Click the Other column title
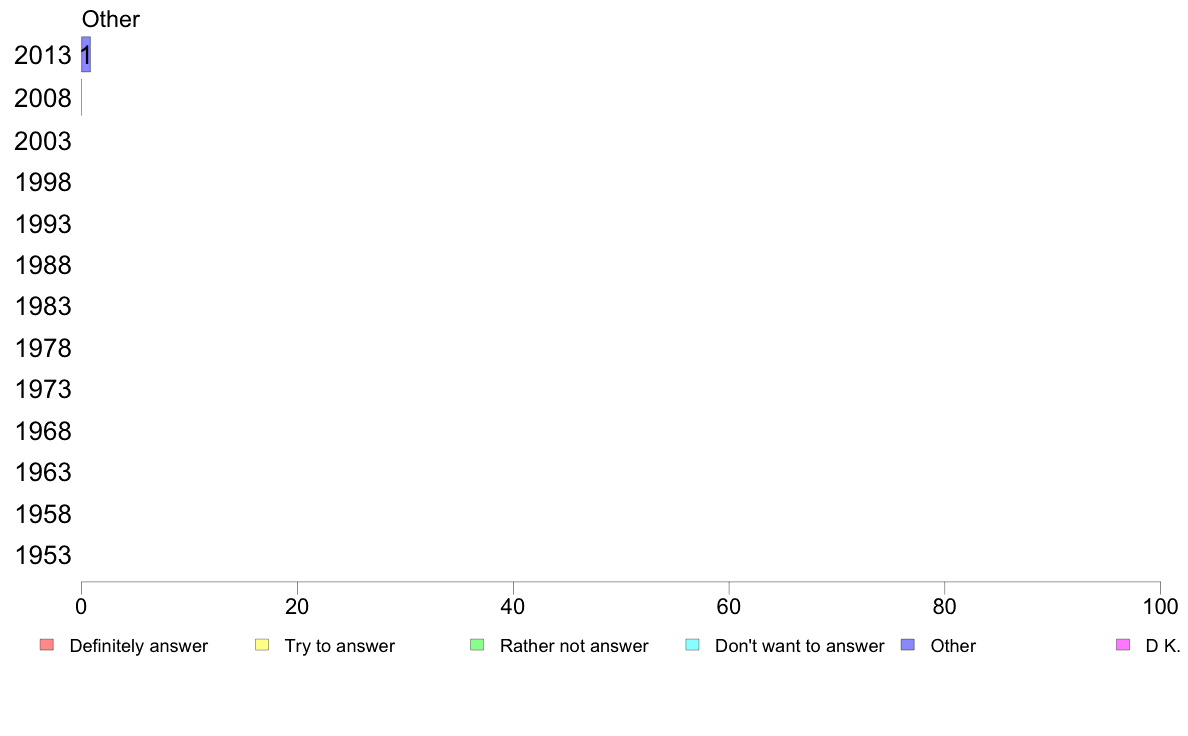Image resolution: width=1188 pixels, height=736 pixels. (x=111, y=19)
